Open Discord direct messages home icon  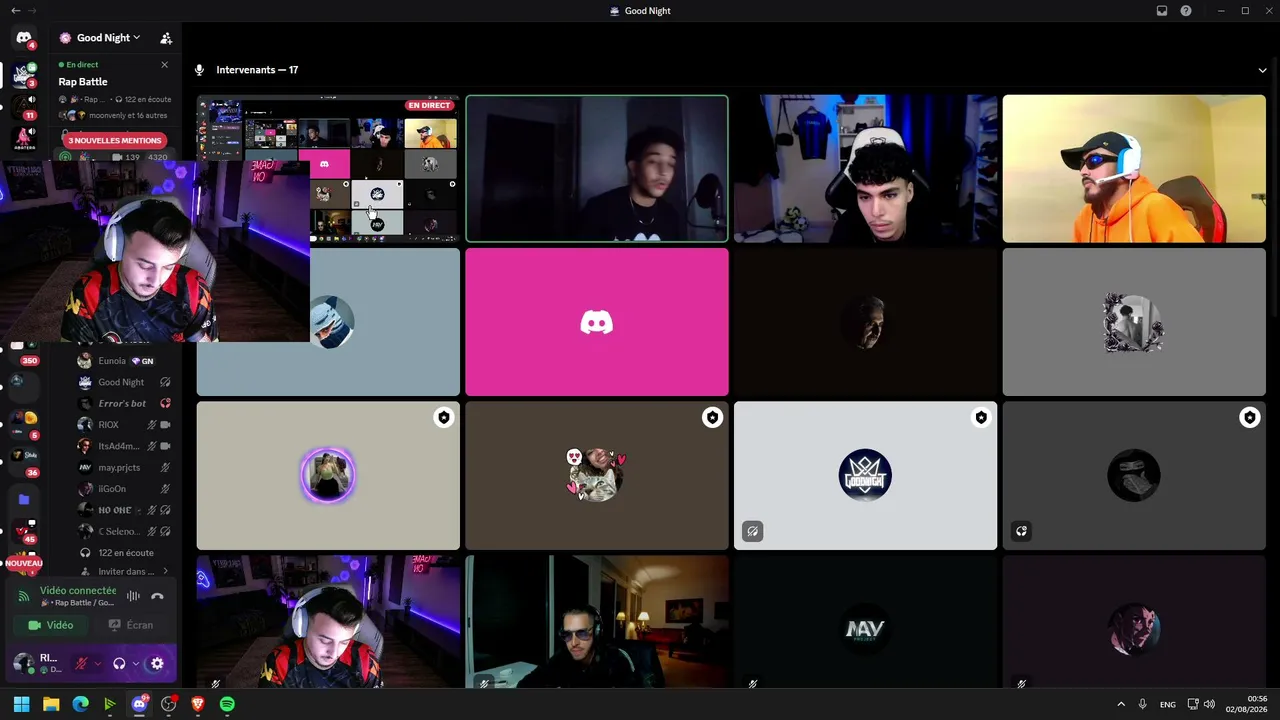click(24, 38)
